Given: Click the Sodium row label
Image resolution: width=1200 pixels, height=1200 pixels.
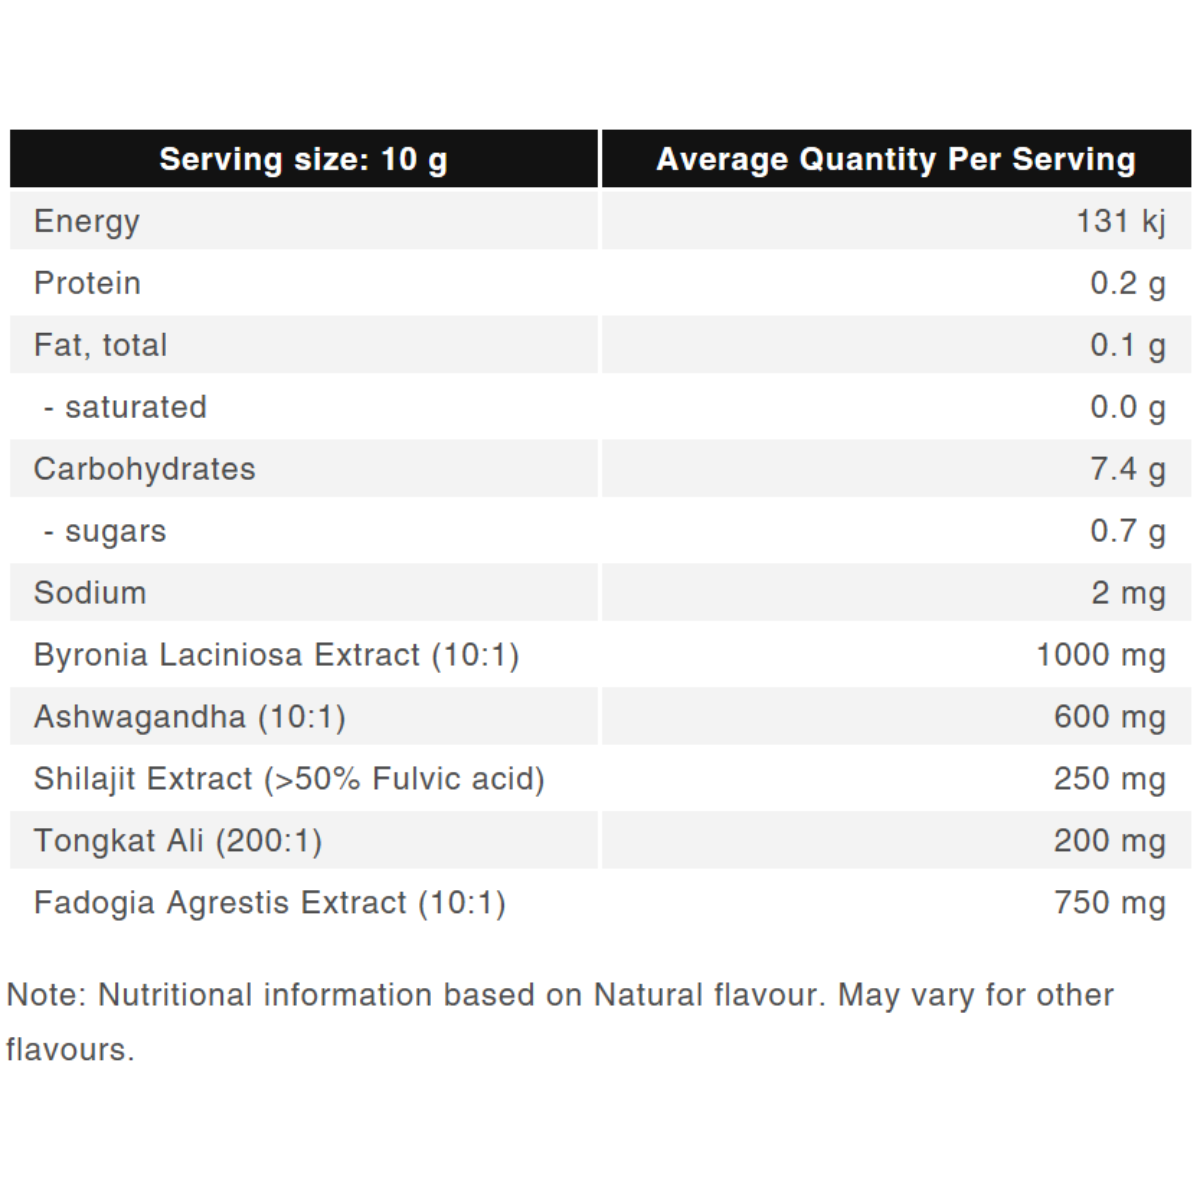Looking at the screenshot, I should [90, 593].
